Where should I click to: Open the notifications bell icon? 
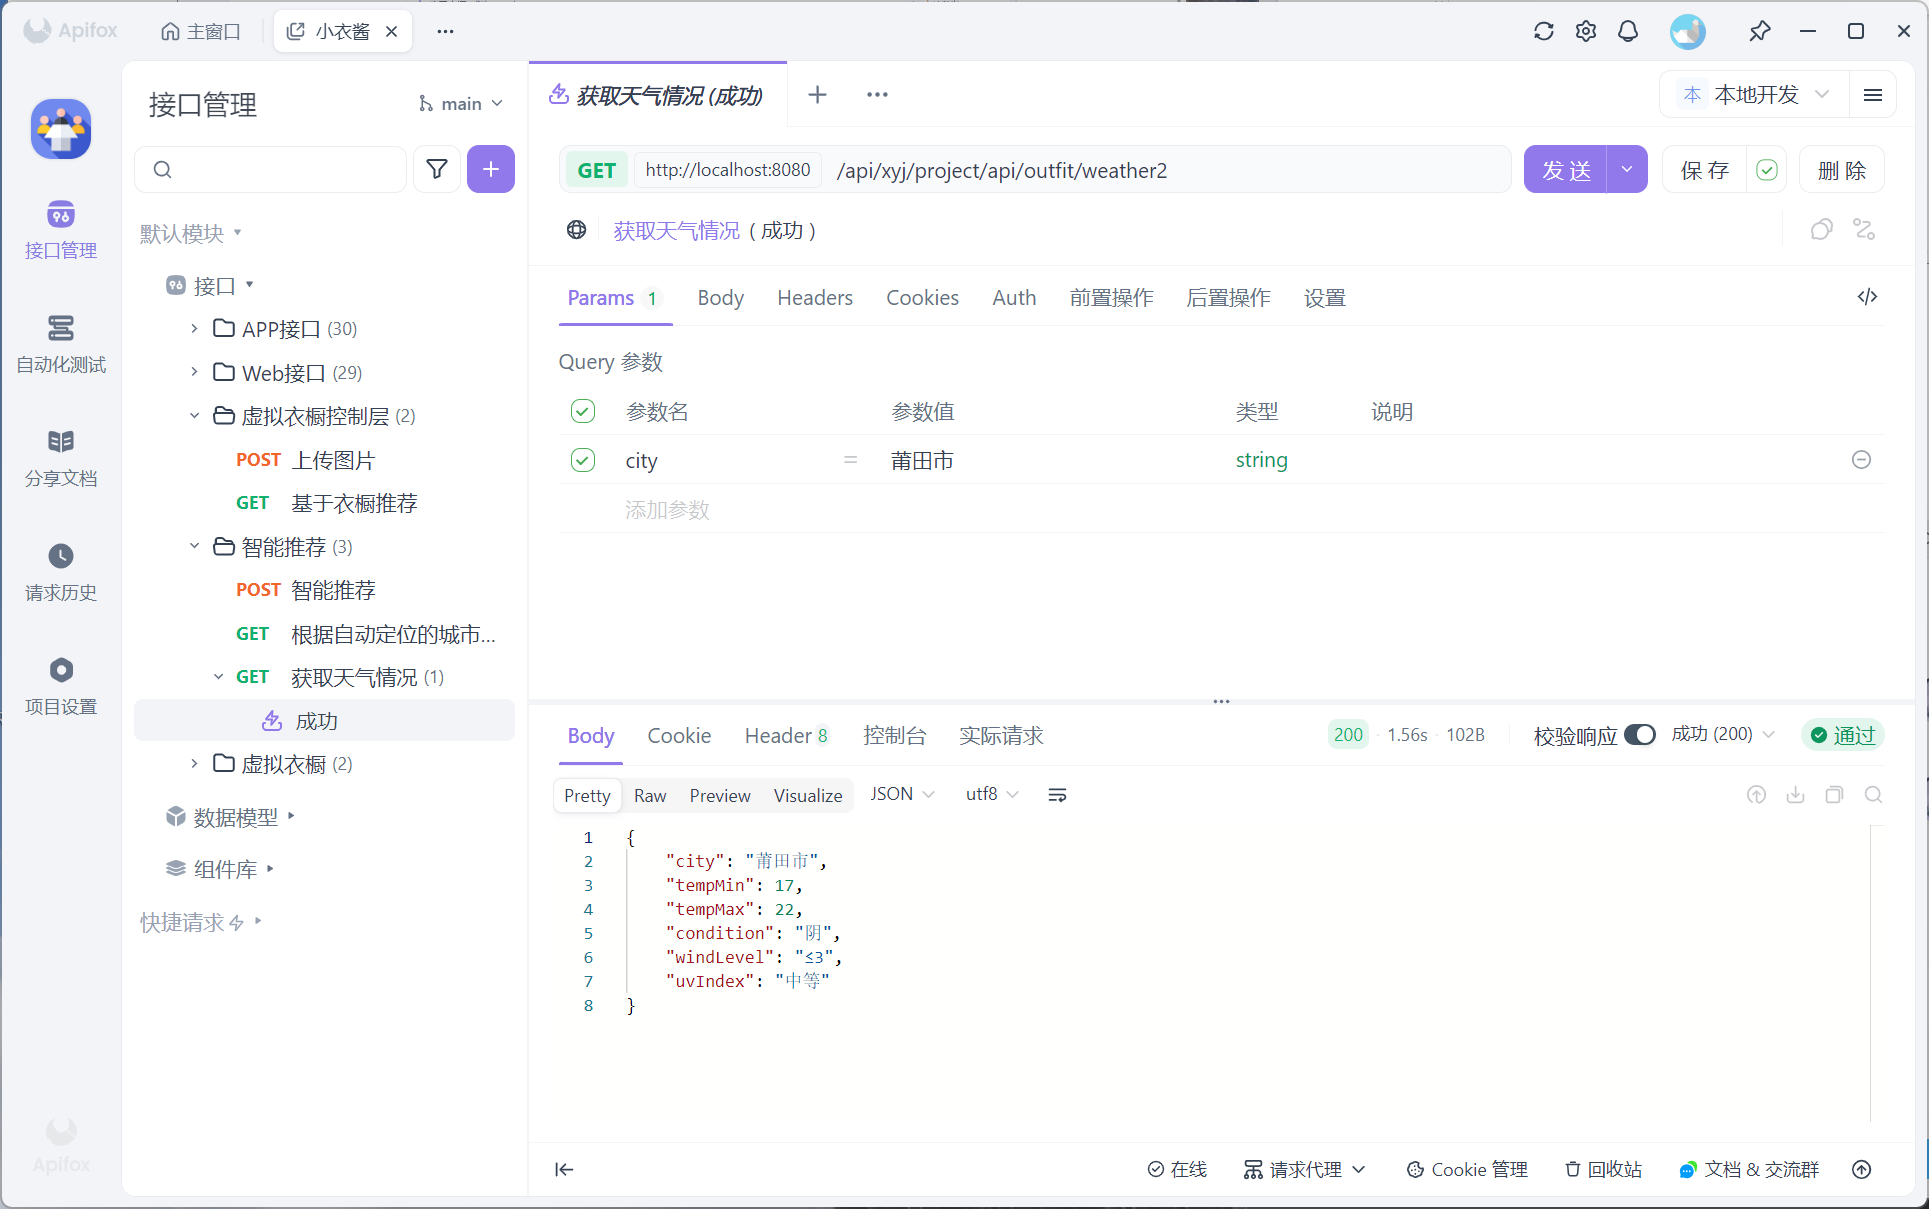[1627, 31]
